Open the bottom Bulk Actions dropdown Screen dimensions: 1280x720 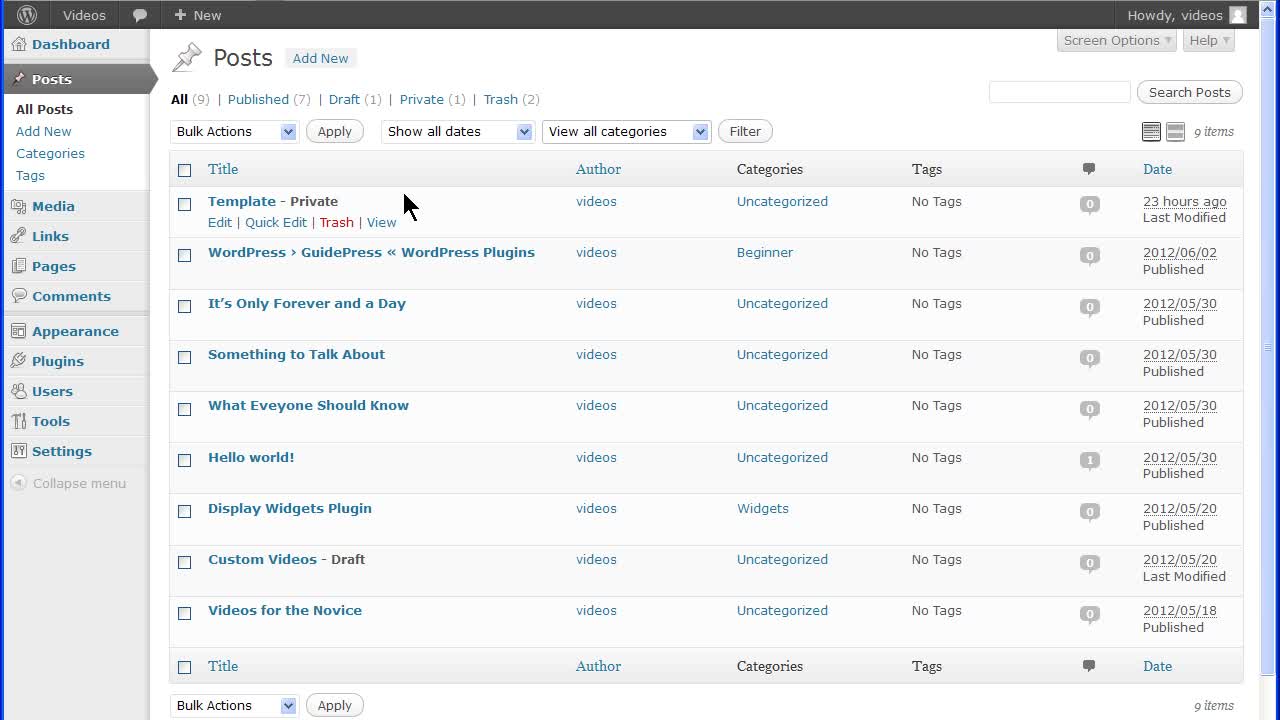(235, 706)
